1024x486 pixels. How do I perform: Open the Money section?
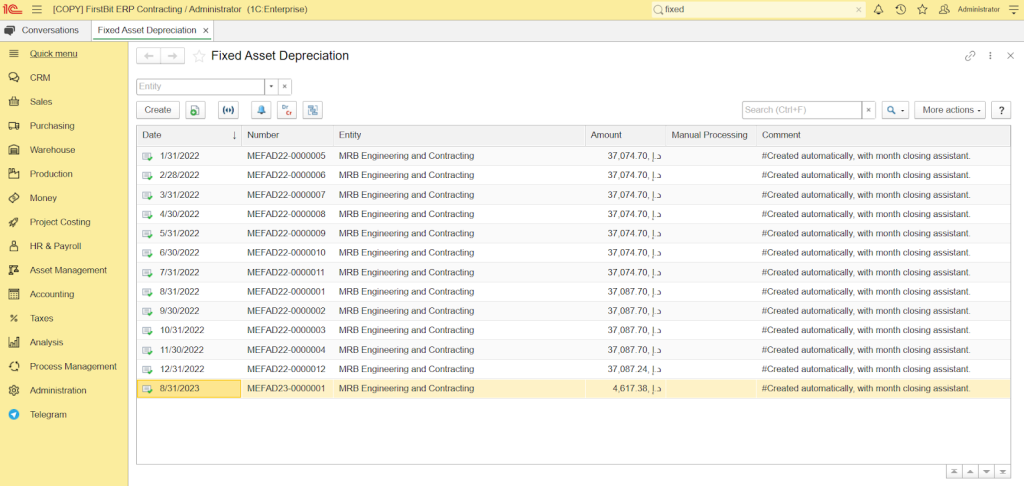coord(43,198)
